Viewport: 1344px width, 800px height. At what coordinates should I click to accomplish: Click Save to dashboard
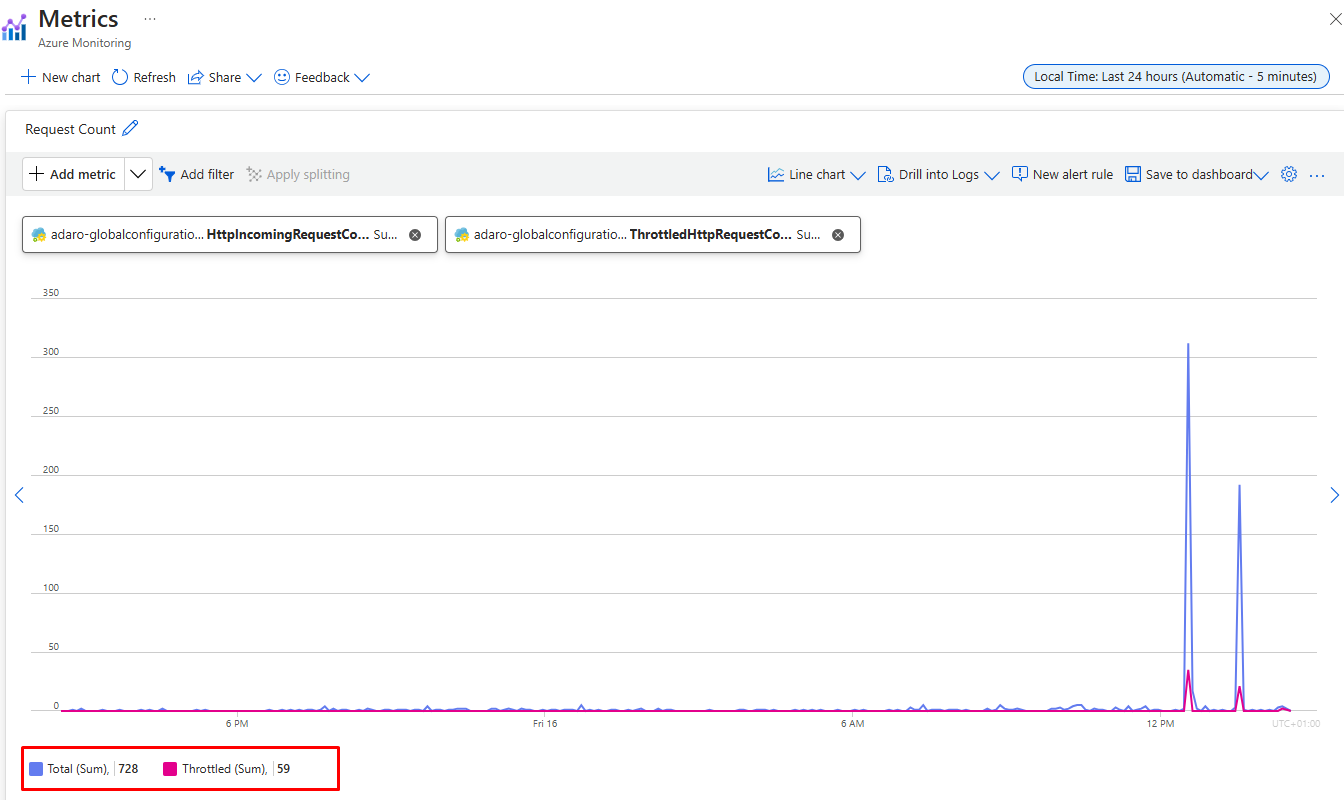(x=1188, y=174)
